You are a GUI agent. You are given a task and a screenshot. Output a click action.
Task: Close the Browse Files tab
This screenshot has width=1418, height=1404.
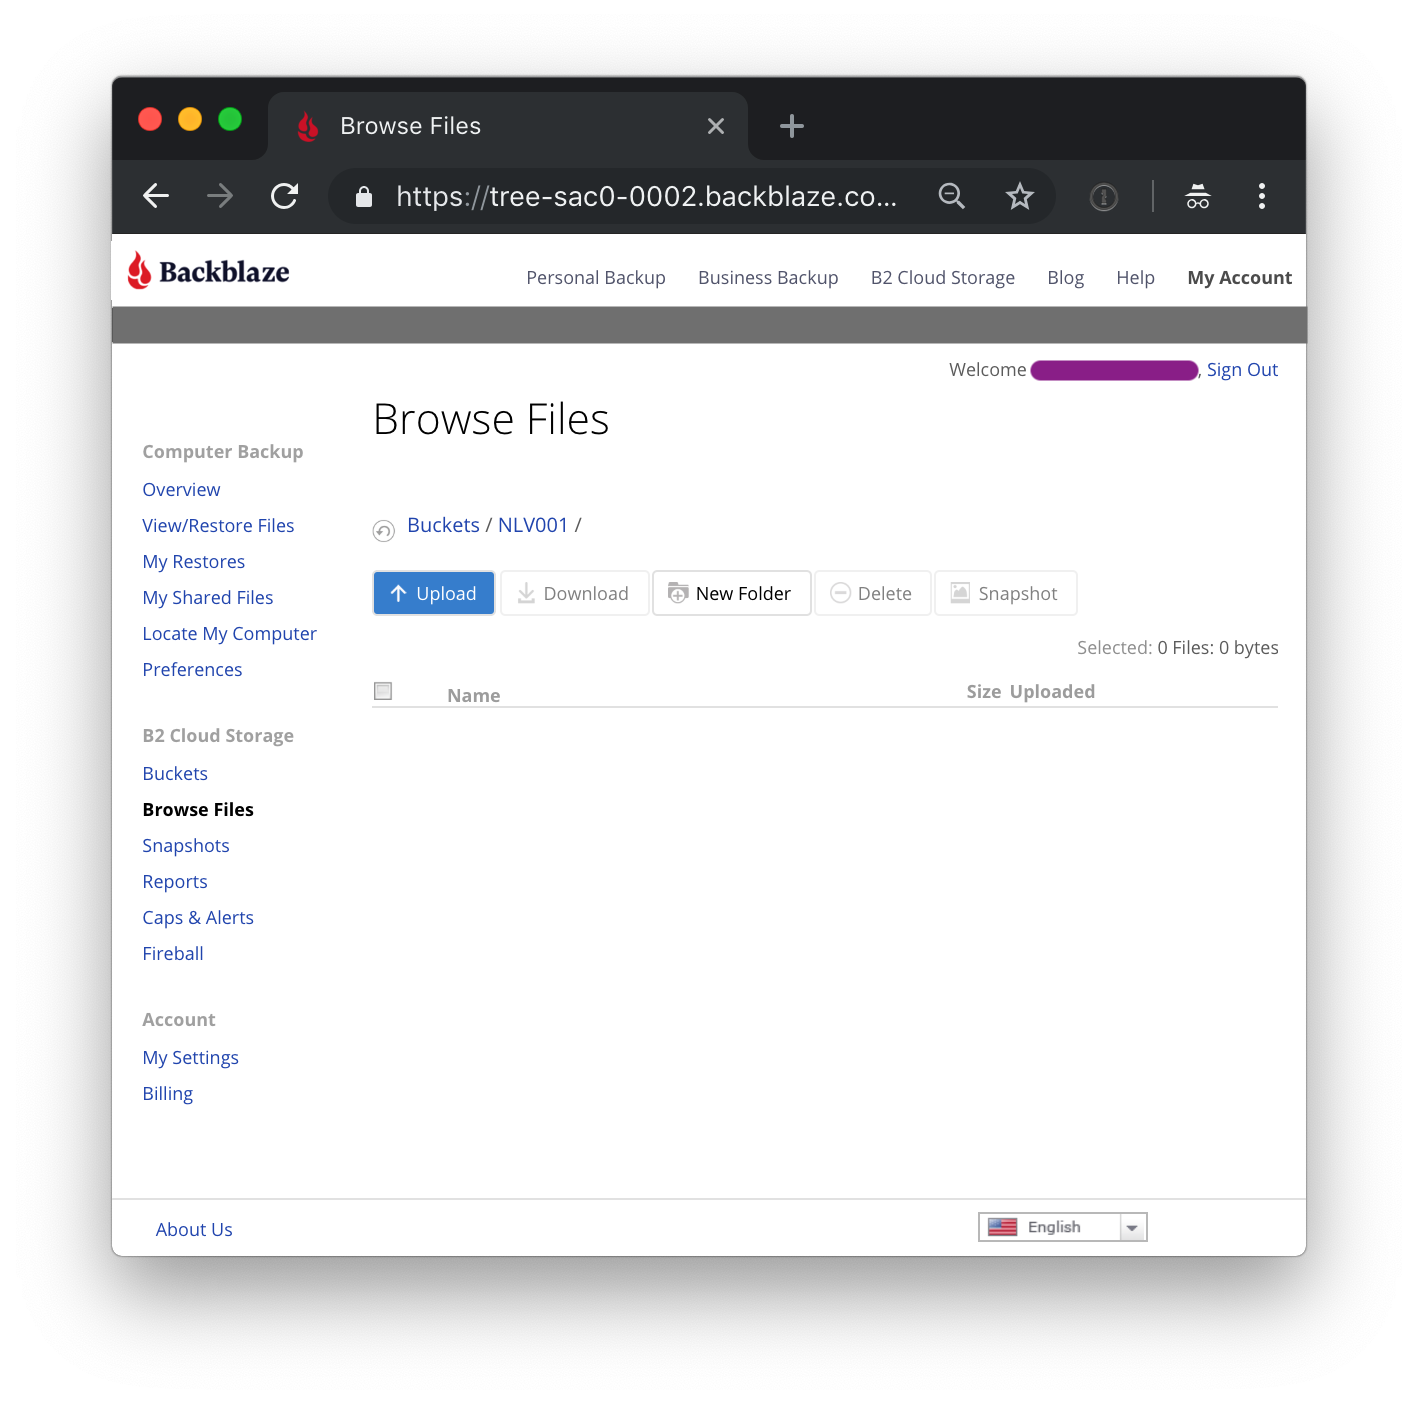(x=716, y=126)
